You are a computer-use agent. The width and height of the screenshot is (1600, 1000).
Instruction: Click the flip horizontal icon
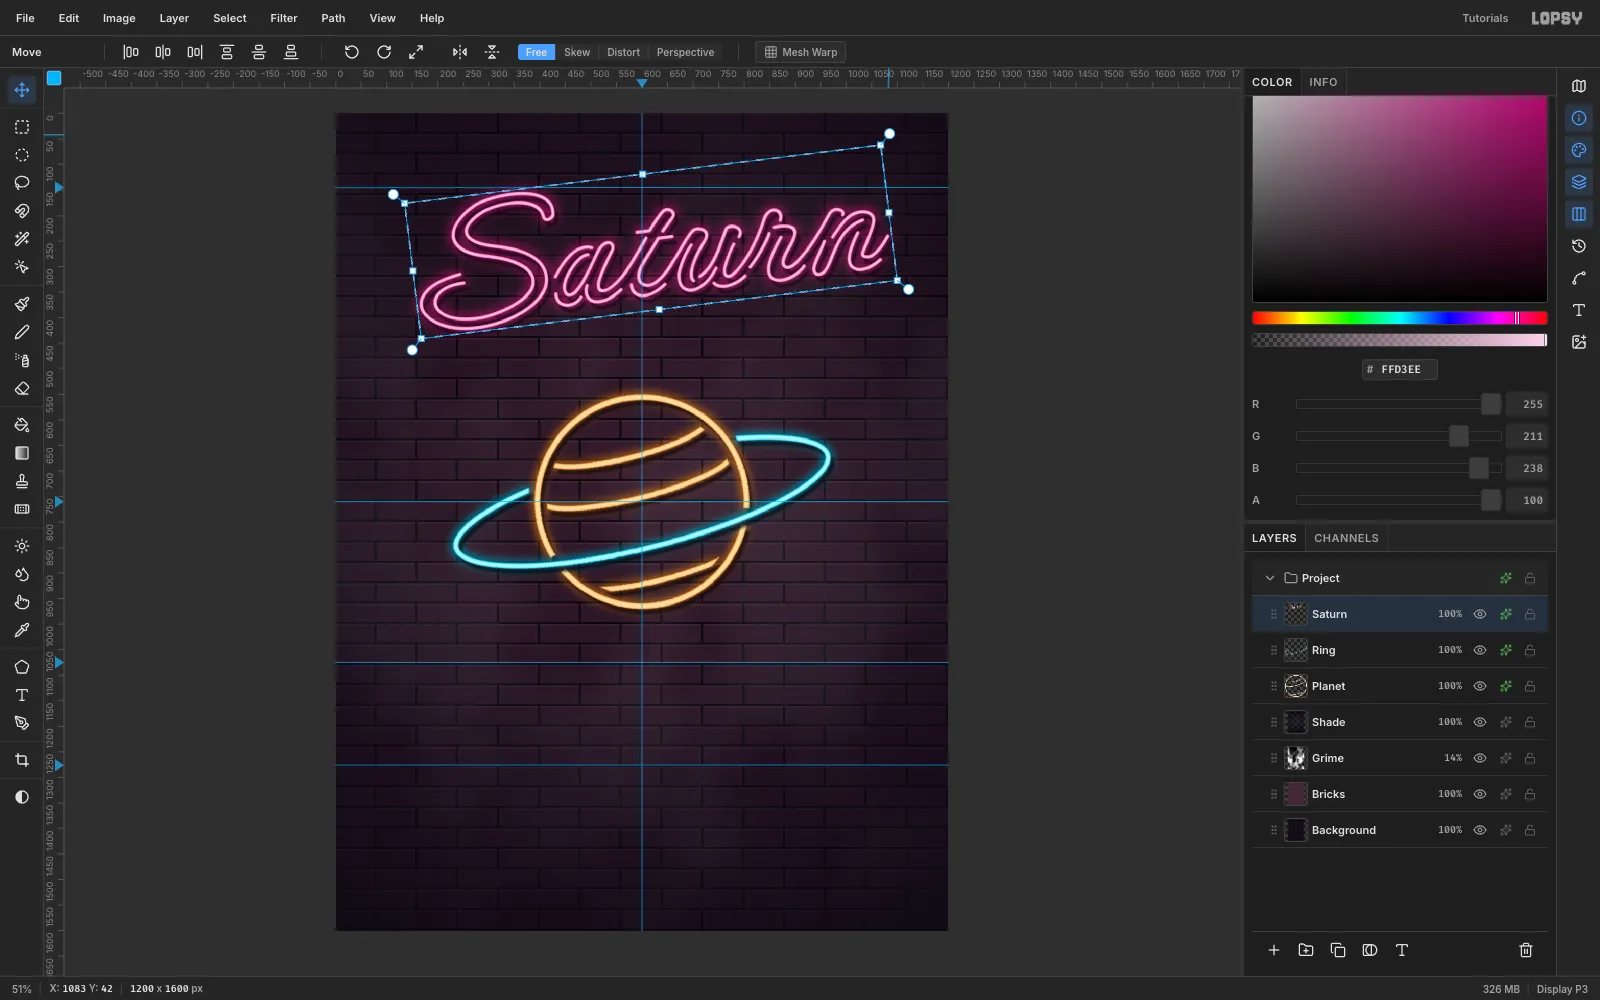(460, 52)
